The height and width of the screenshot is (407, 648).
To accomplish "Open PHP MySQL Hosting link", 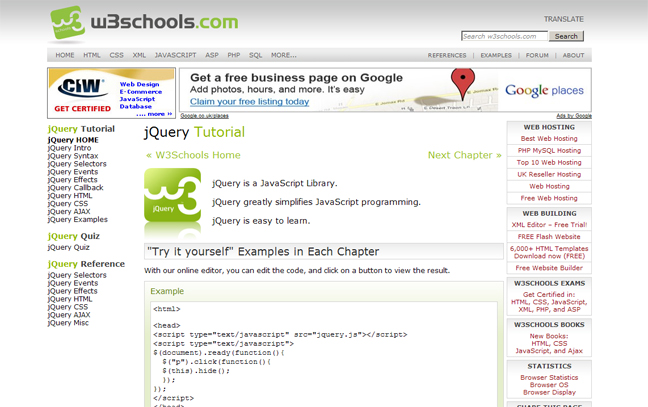I will 549,150.
